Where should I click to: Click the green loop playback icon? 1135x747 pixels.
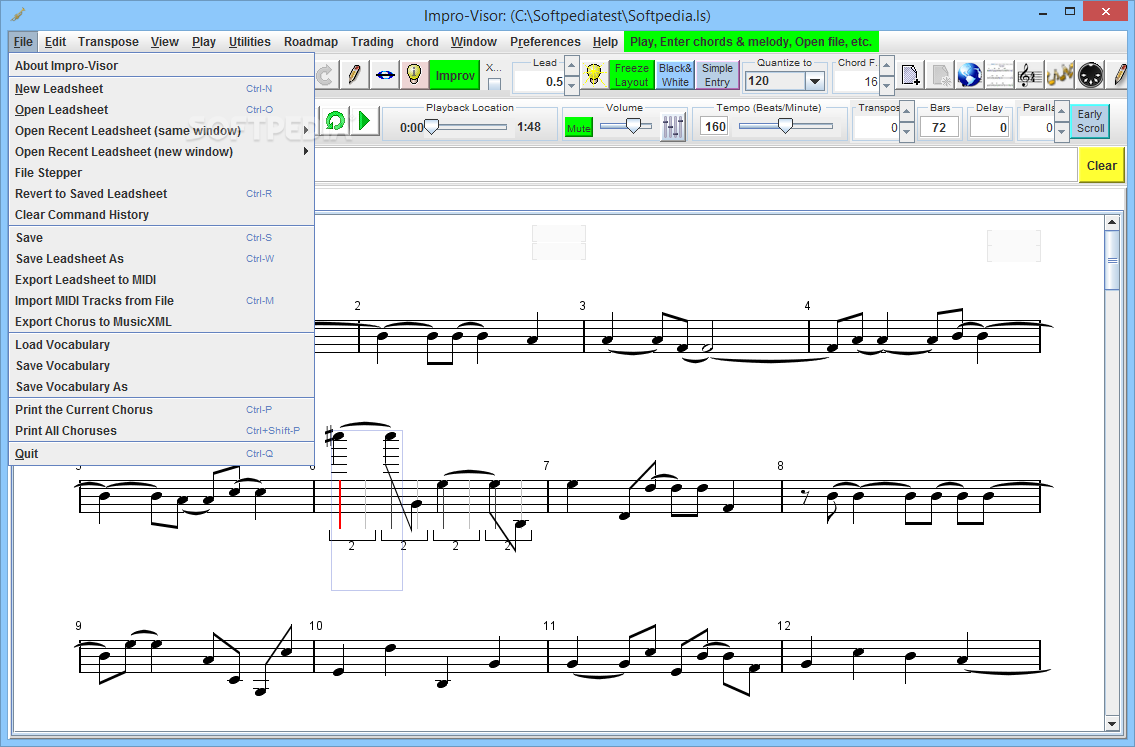point(335,120)
